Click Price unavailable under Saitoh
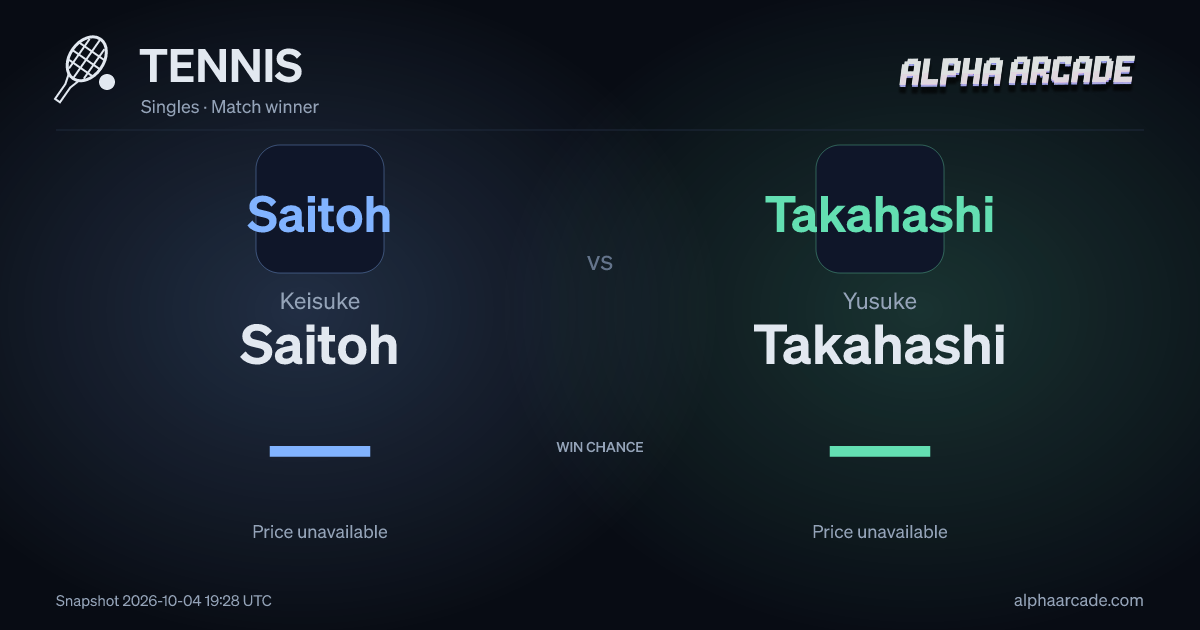1200x630 pixels. pyautogui.click(x=320, y=532)
